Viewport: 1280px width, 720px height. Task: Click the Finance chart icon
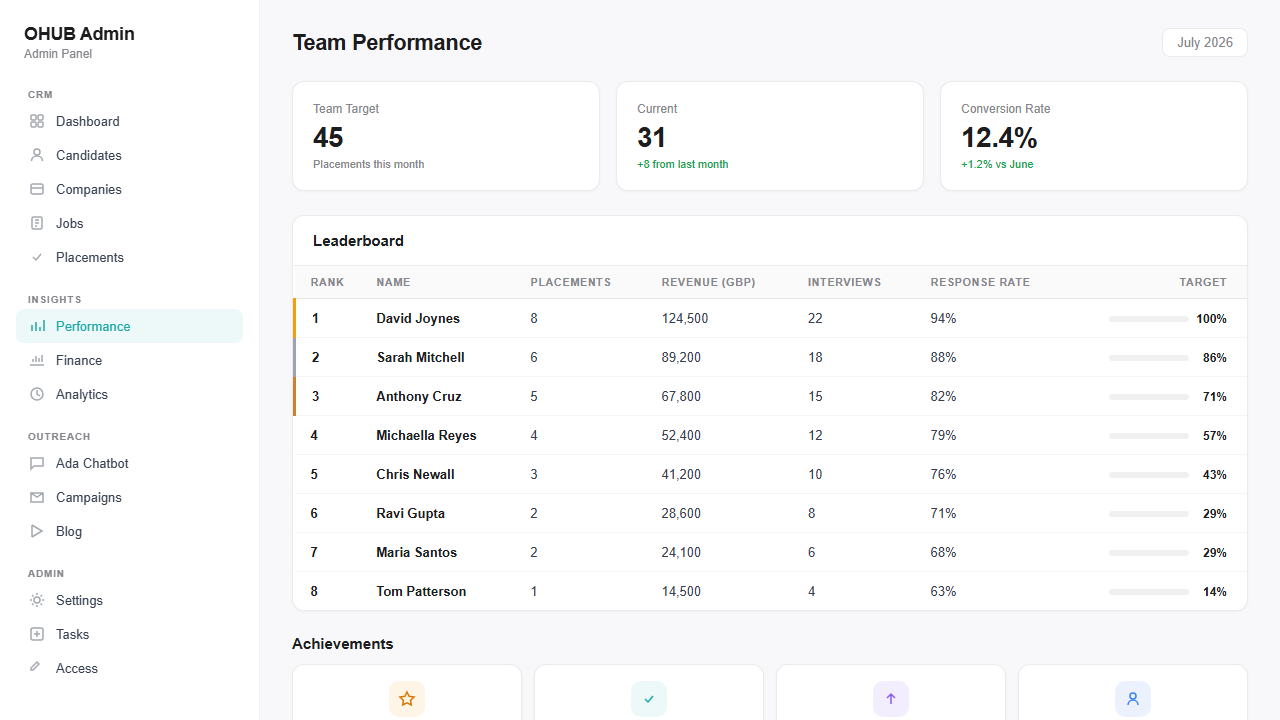[x=37, y=360]
